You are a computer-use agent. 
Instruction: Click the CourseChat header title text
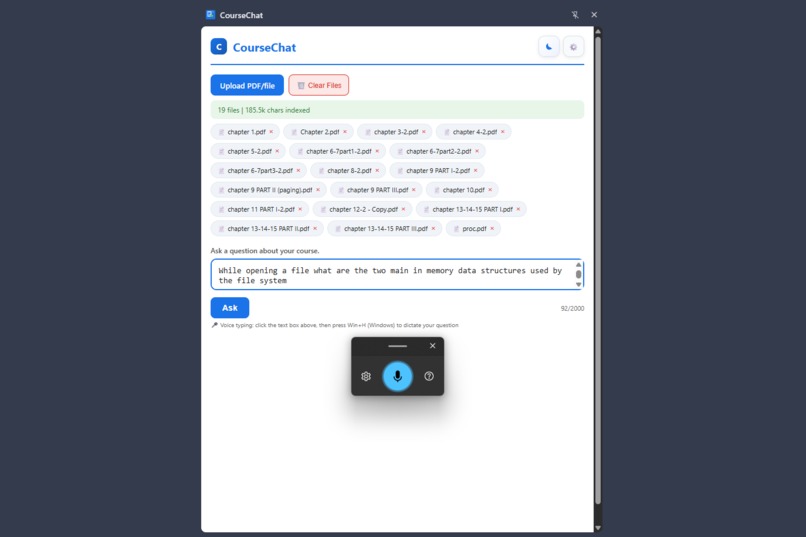[264, 47]
